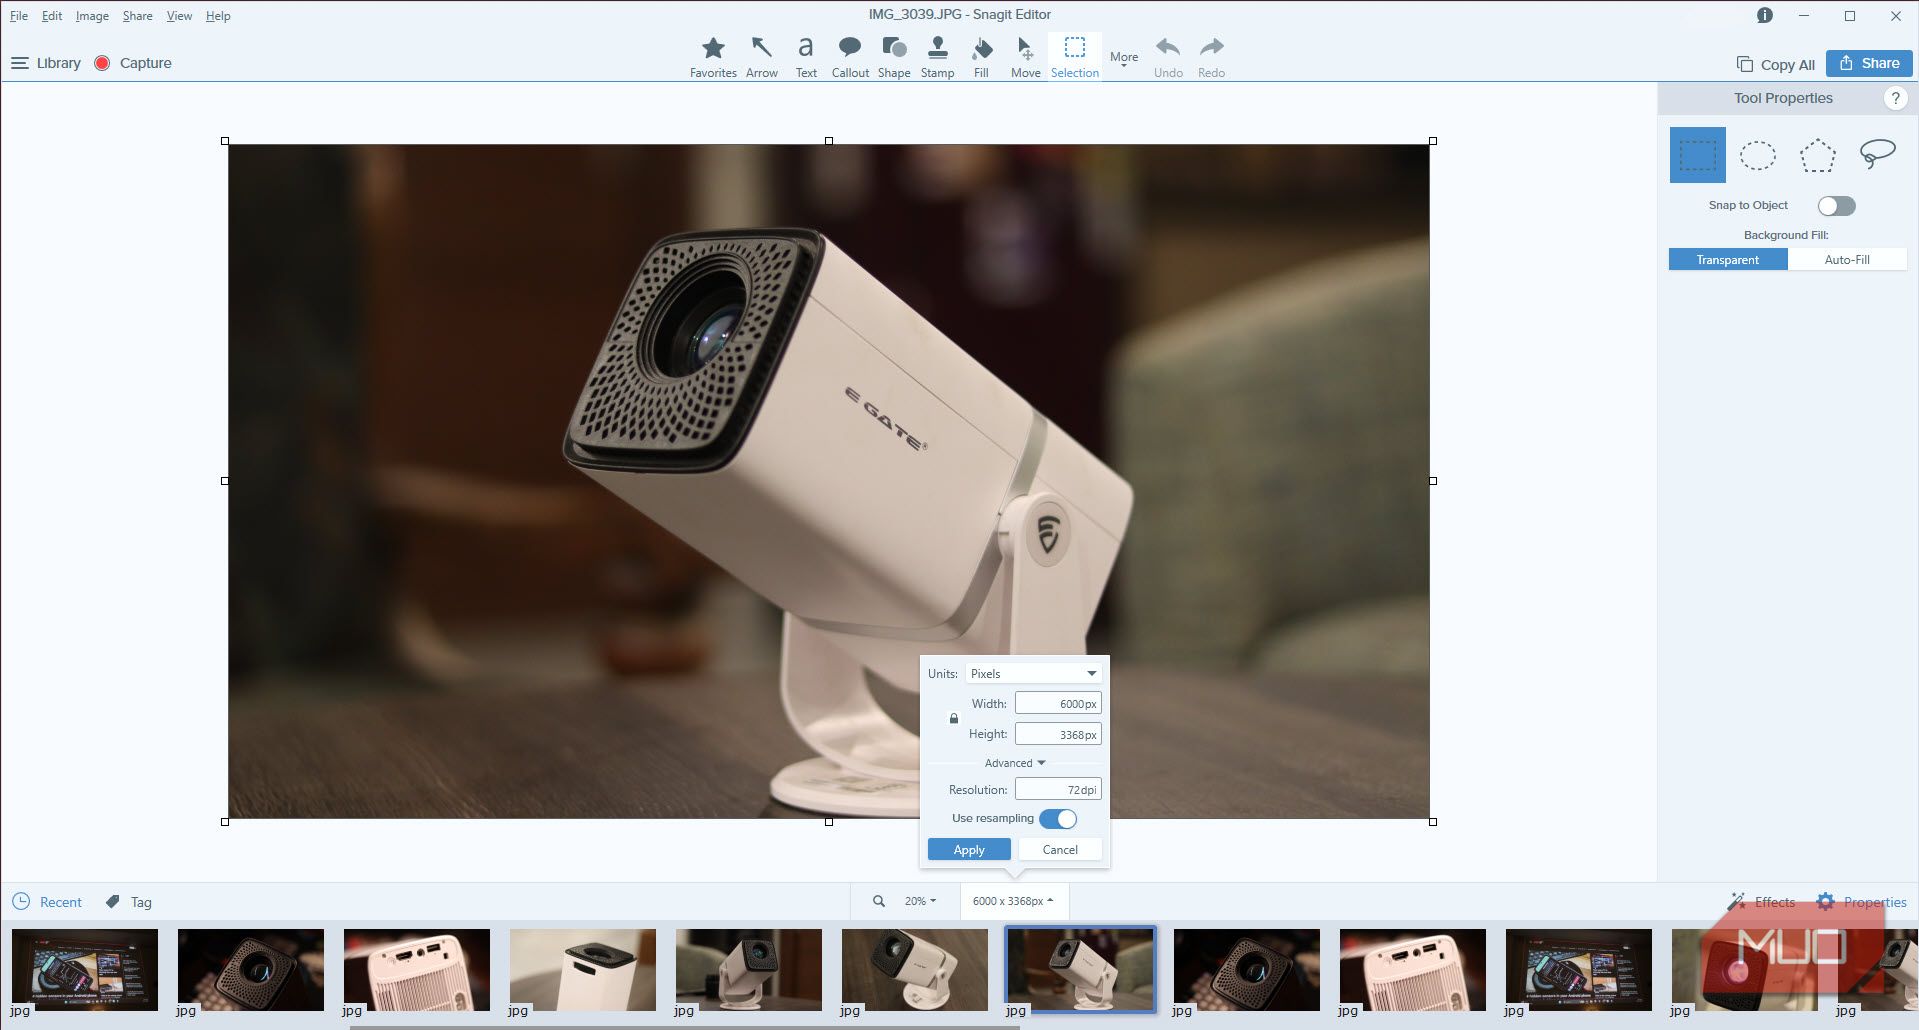Collapse the Advanced section

pos(1014,763)
